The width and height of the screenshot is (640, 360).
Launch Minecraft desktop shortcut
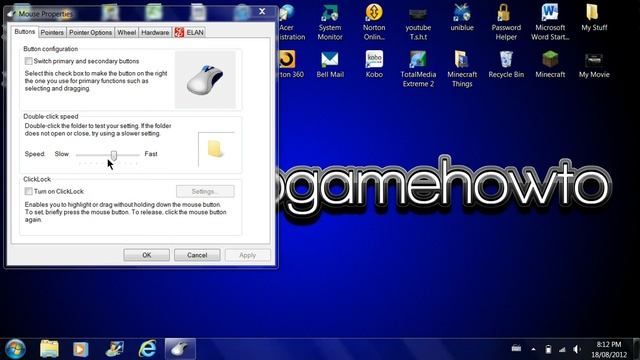[x=550, y=64]
